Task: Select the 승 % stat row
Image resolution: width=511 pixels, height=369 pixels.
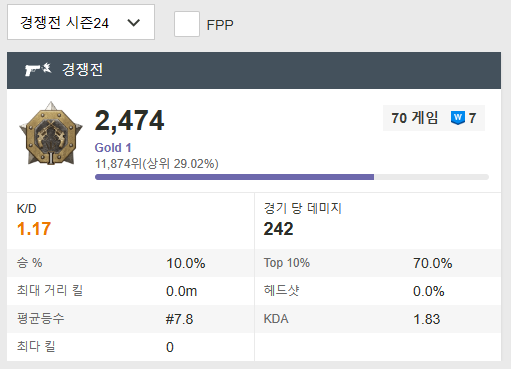Action: pos(131,263)
